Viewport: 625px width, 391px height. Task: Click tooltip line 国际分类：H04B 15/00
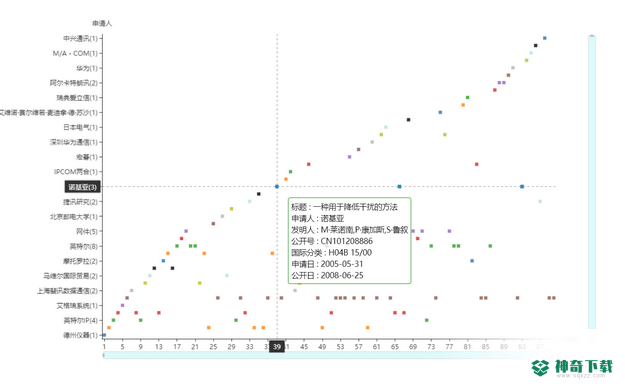[332, 253]
